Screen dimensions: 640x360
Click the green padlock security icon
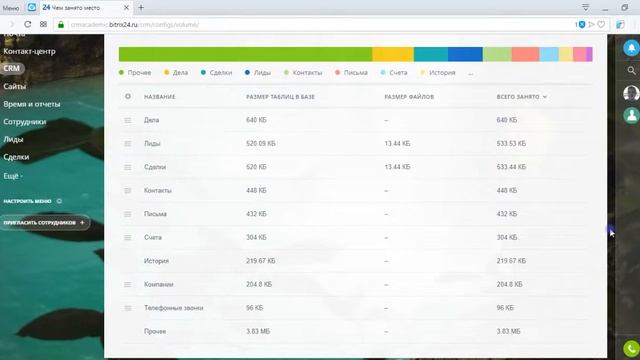point(61,24)
